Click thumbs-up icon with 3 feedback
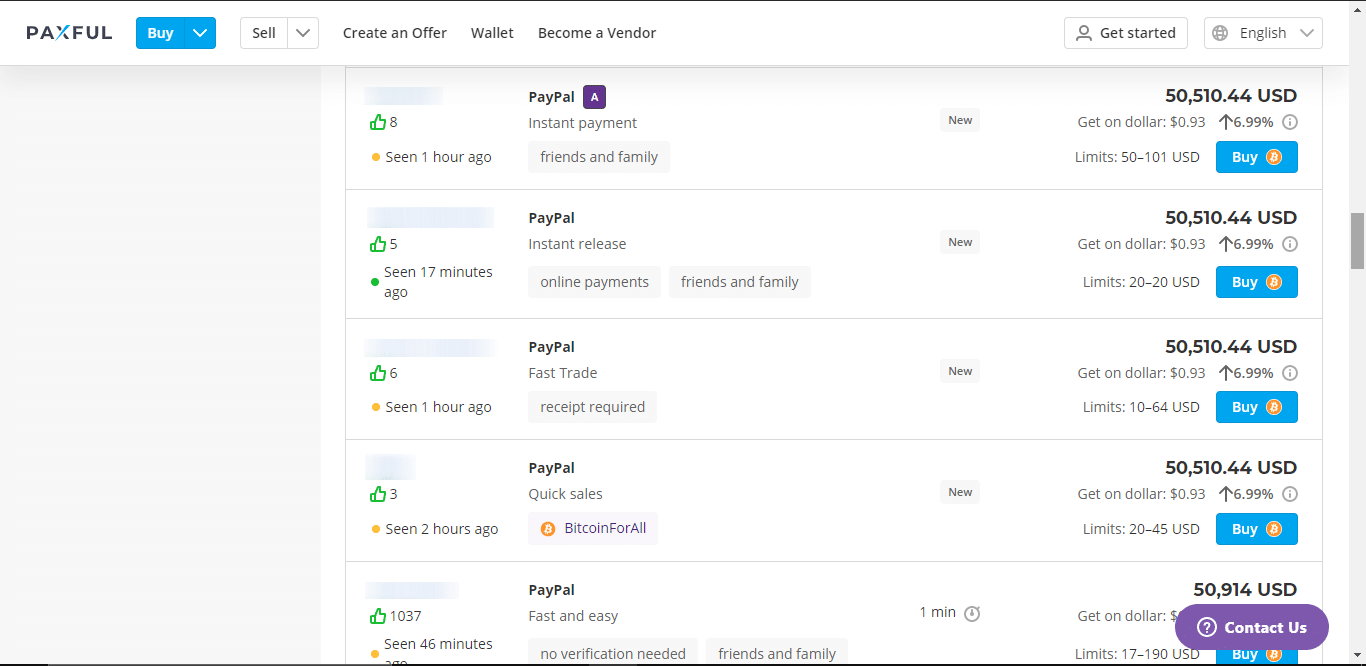1366x666 pixels. click(x=377, y=494)
